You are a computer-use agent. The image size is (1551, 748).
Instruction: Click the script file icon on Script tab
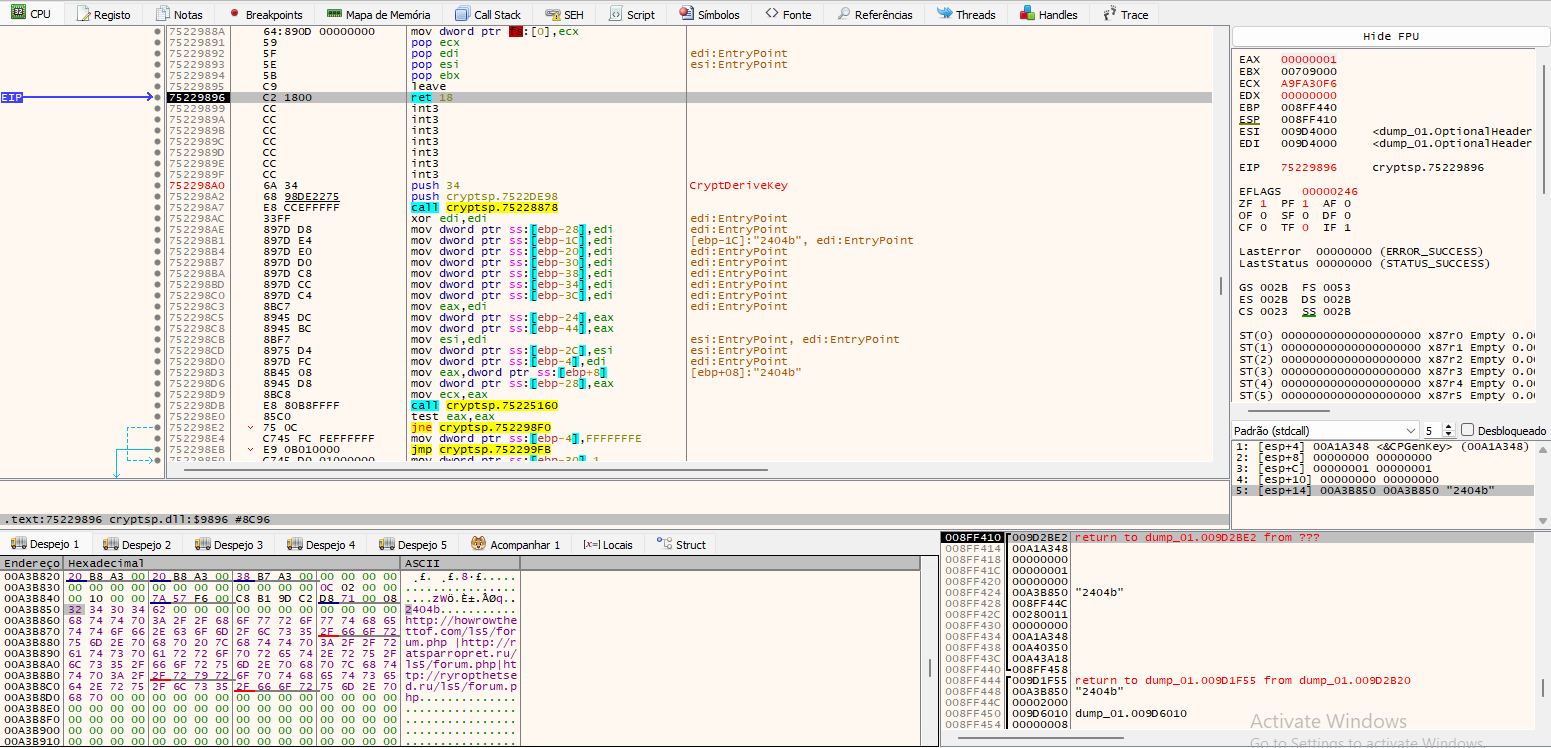[616, 14]
